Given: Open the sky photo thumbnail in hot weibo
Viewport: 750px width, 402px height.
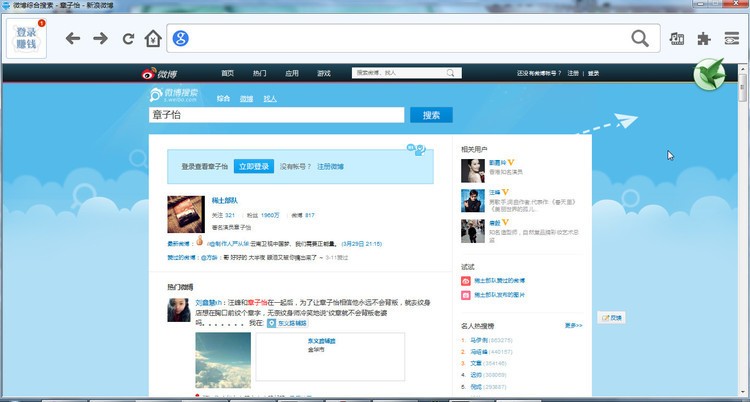Looking at the screenshot, I should [x=223, y=360].
